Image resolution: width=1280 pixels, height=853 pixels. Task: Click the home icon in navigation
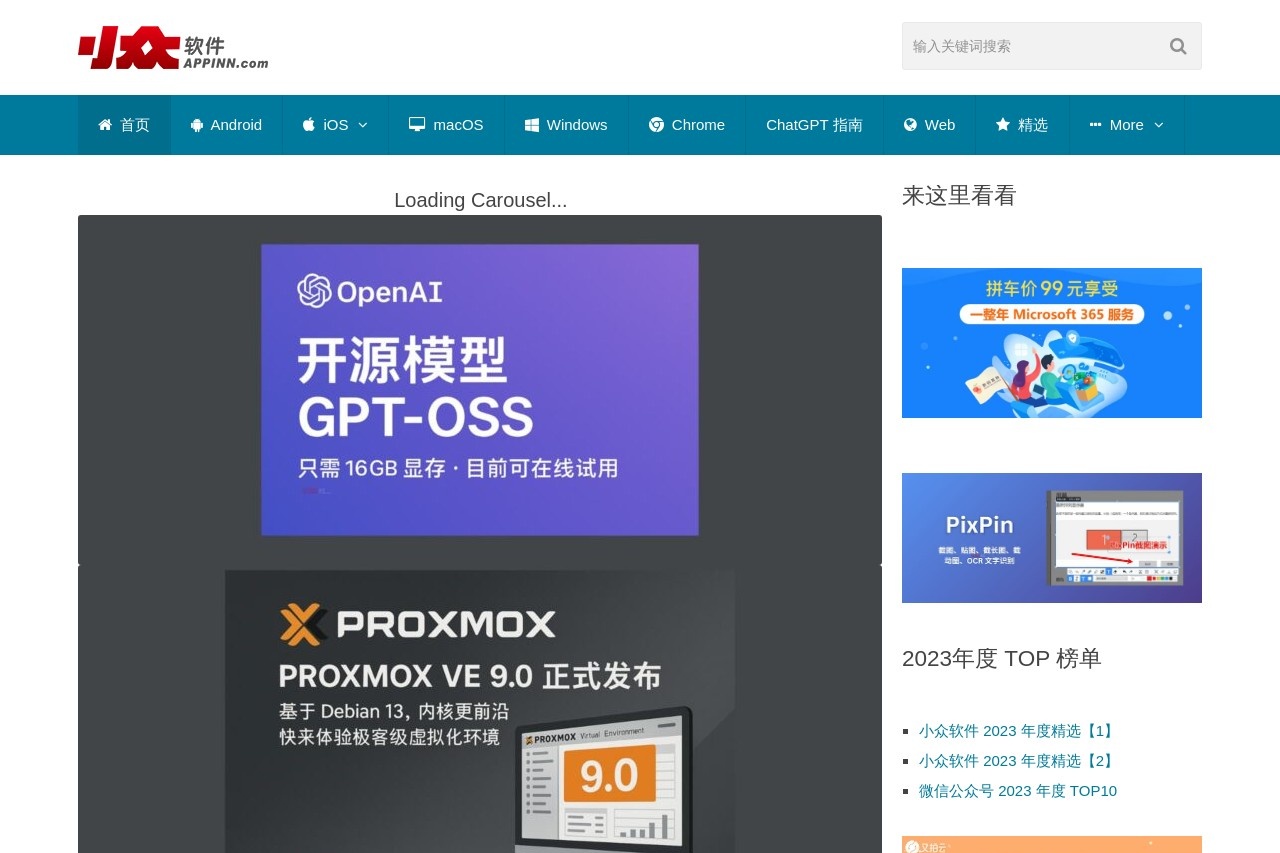[x=105, y=125]
